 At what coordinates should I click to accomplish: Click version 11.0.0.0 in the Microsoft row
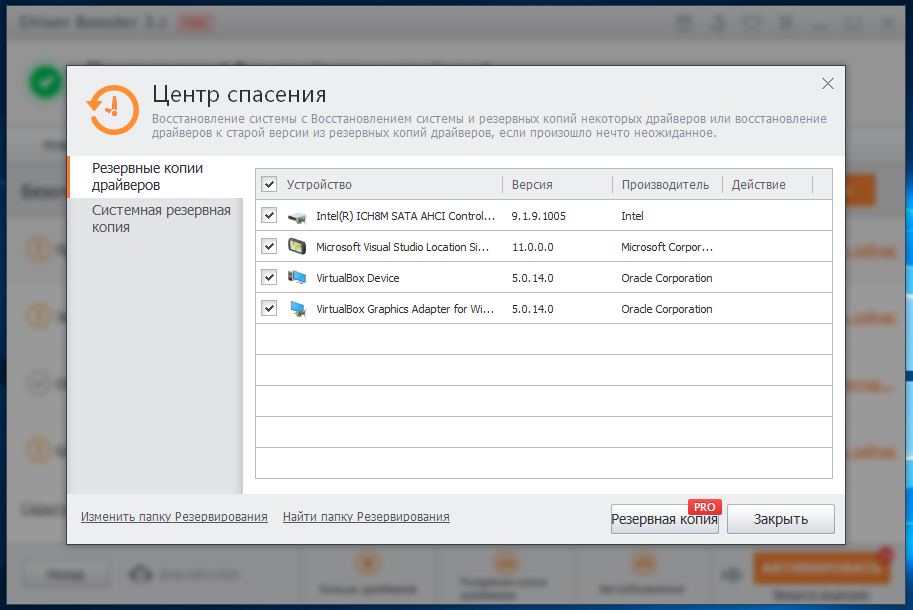coord(533,247)
